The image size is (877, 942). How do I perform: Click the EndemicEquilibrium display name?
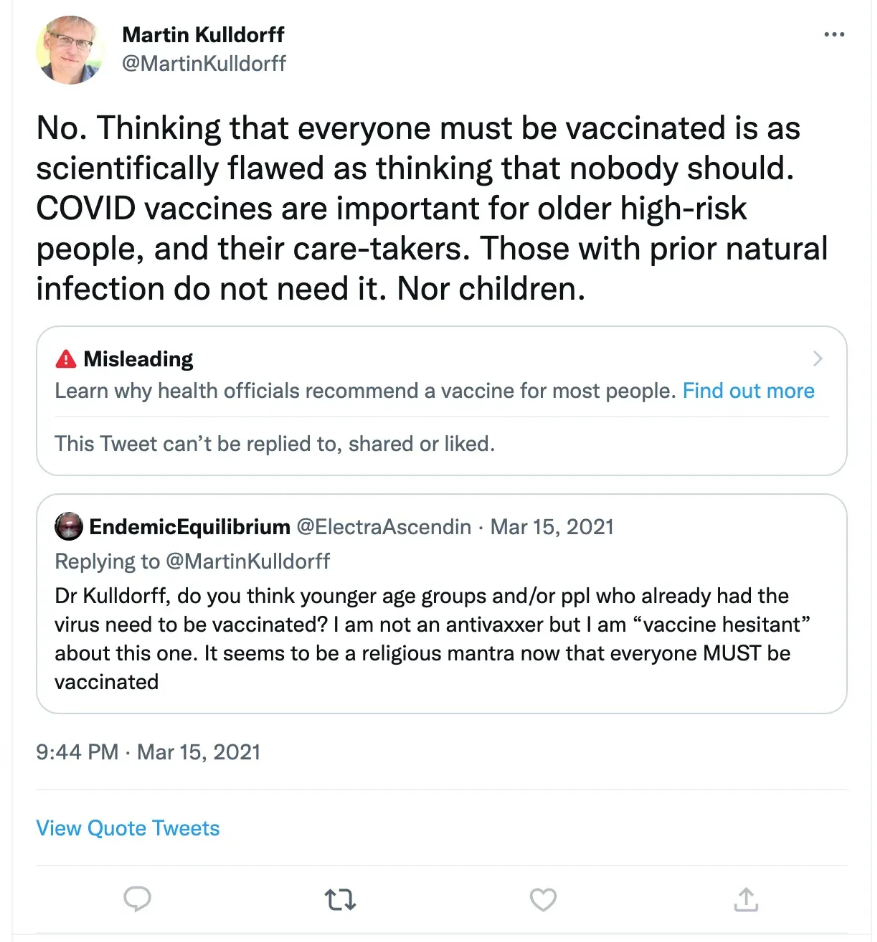click(190, 527)
